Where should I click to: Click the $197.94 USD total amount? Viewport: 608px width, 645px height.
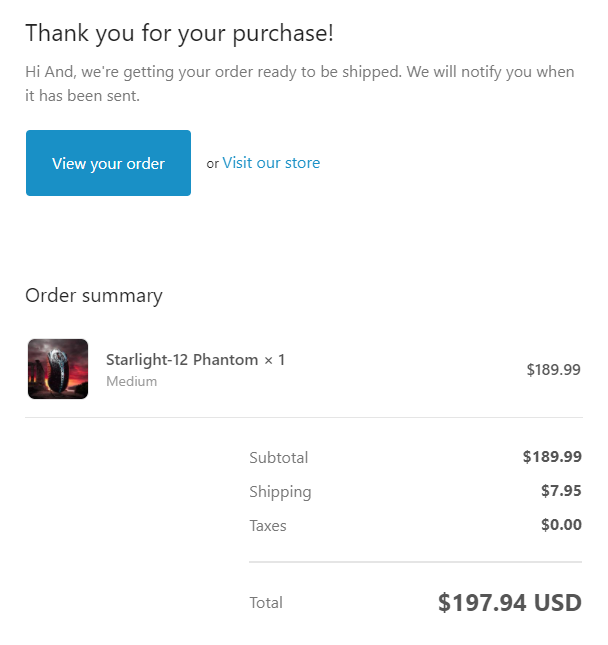coord(509,603)
